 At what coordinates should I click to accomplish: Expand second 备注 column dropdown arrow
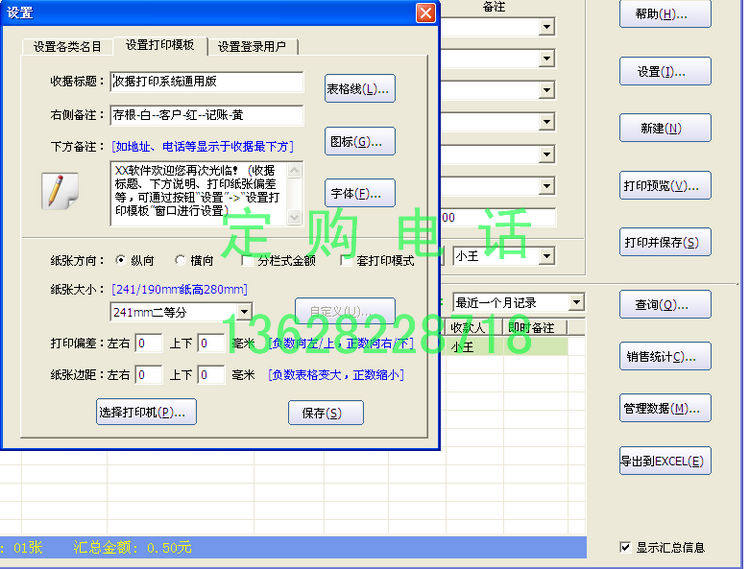tap(547, 59)
